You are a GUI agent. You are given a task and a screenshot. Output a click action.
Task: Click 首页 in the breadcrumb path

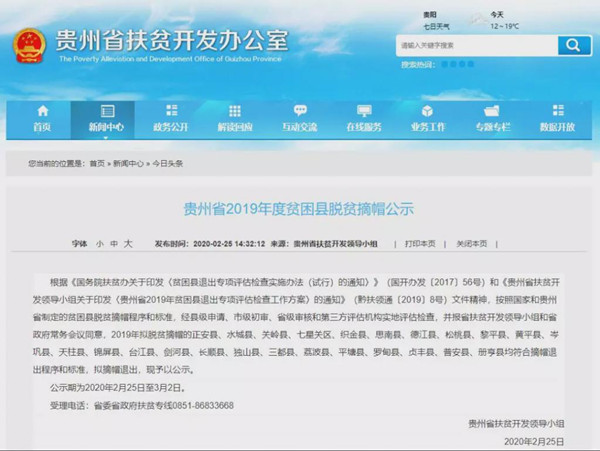click(96, 163)
